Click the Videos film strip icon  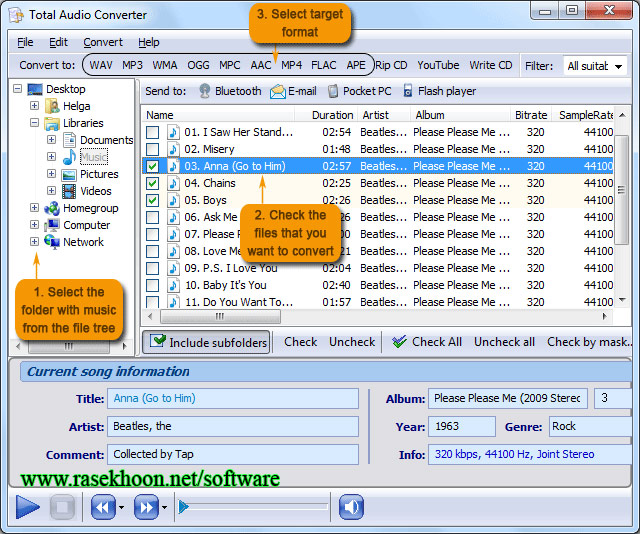[69, 191]
